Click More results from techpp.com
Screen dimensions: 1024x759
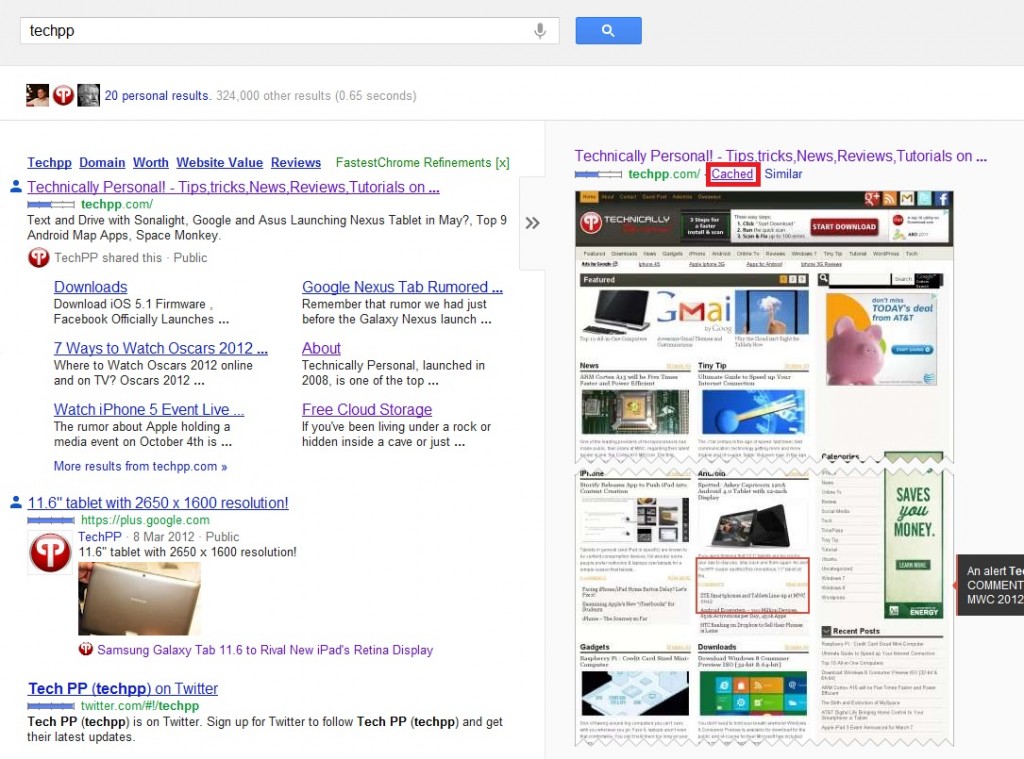(140, 466)
